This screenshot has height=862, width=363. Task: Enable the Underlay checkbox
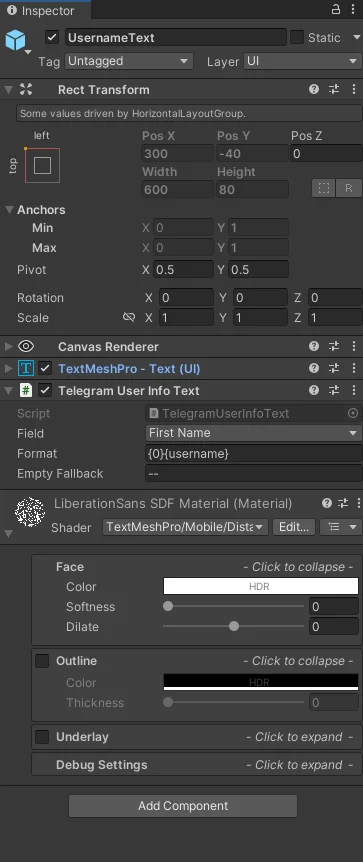[42, 737]
